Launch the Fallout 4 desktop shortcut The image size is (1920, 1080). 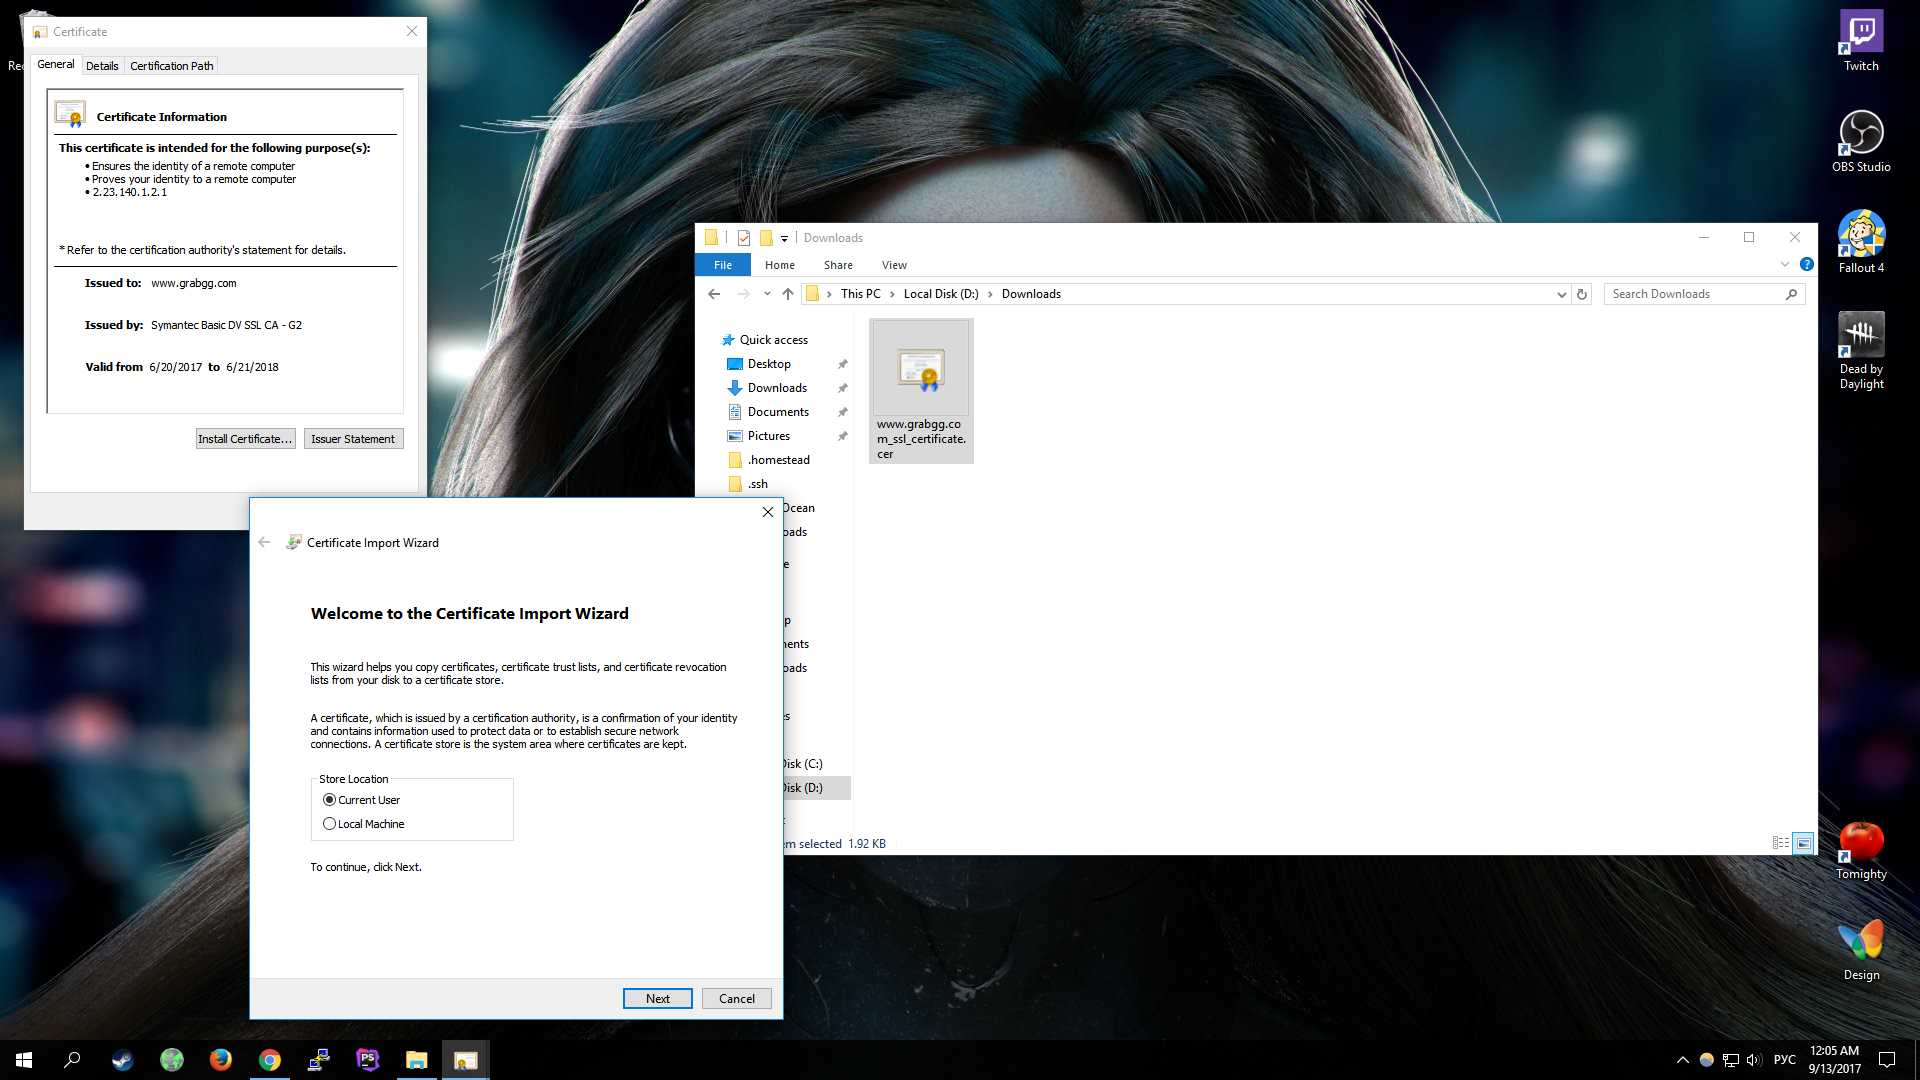[x=1861, y=242]
